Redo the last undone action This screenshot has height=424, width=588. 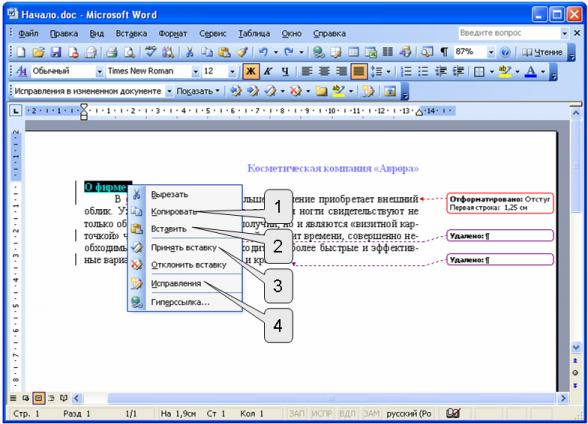pyautogui.click(x=288, y=52)
